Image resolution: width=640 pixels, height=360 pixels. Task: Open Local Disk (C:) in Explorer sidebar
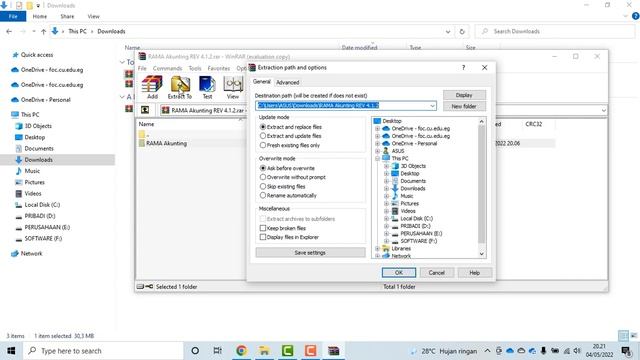(x=42, y=205)
